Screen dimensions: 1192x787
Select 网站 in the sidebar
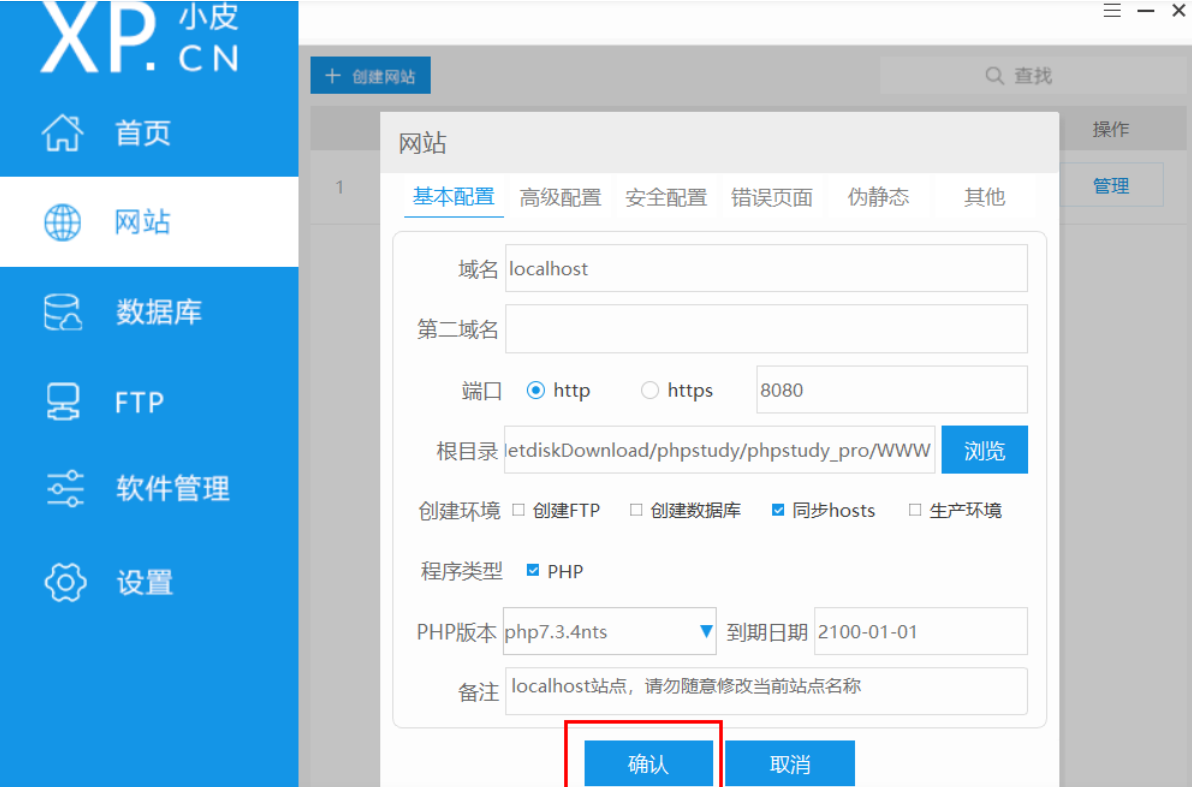pos(143,223)
